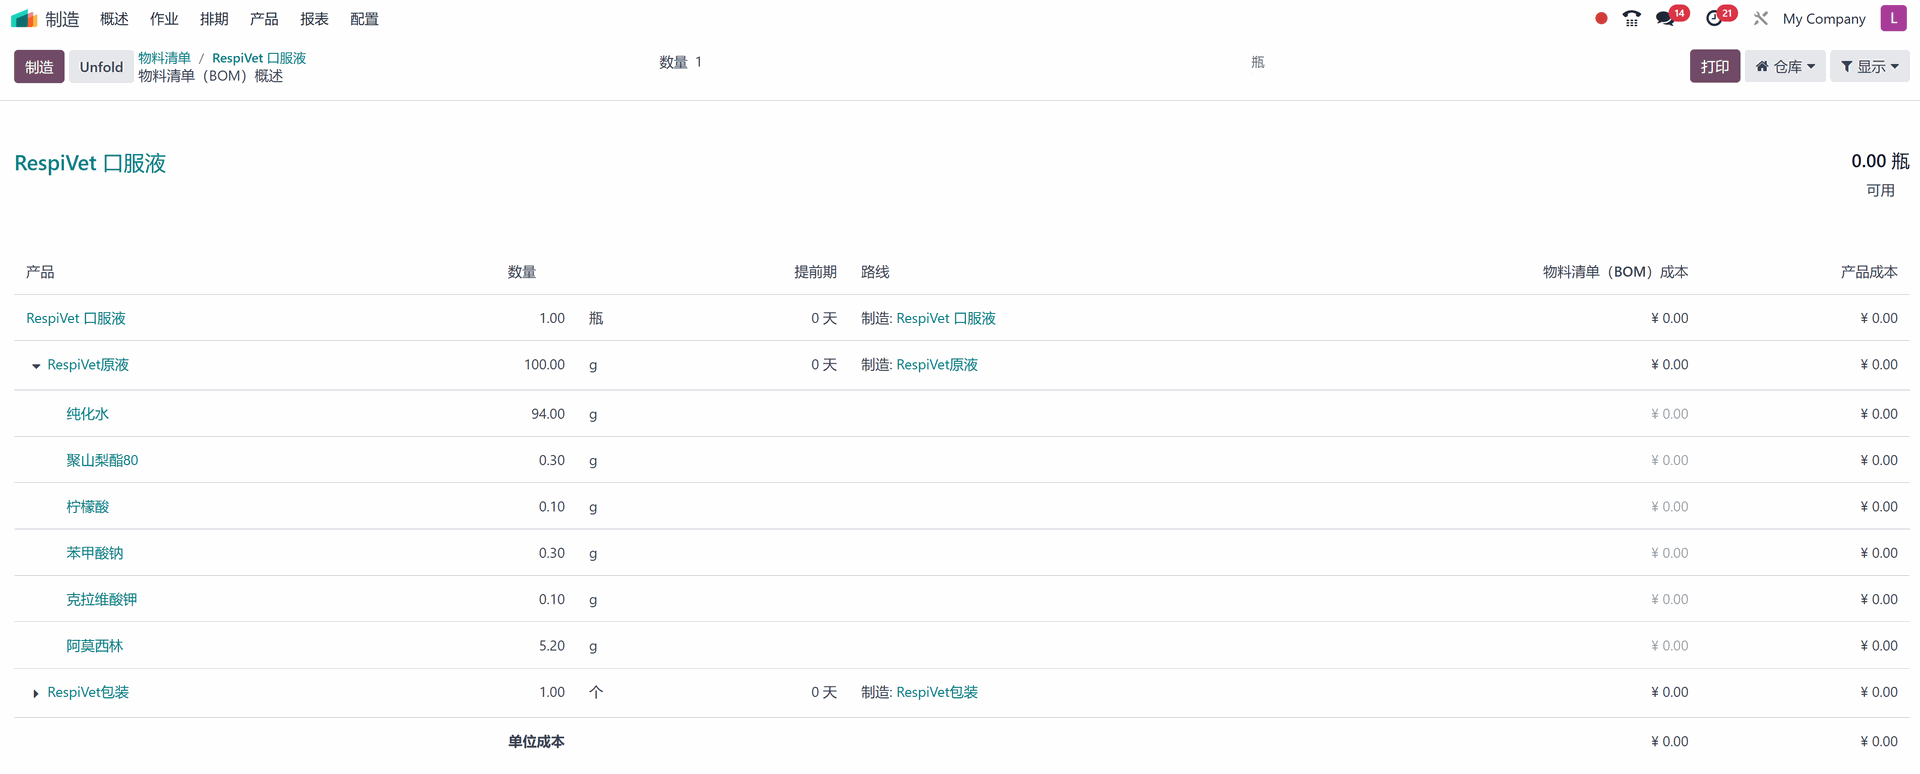Image resolution: width=1920 pixels, height=774 pixels.
Task: Go to RespiVet 口服液 breadcrumb link
Action: click(x=259, y=58)
